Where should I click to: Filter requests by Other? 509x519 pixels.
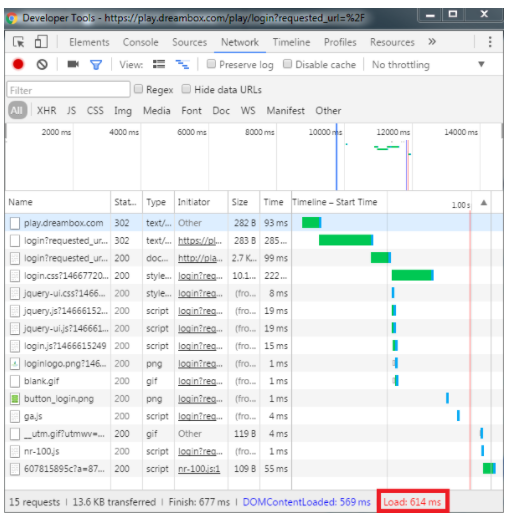click(x=328, y=110)
